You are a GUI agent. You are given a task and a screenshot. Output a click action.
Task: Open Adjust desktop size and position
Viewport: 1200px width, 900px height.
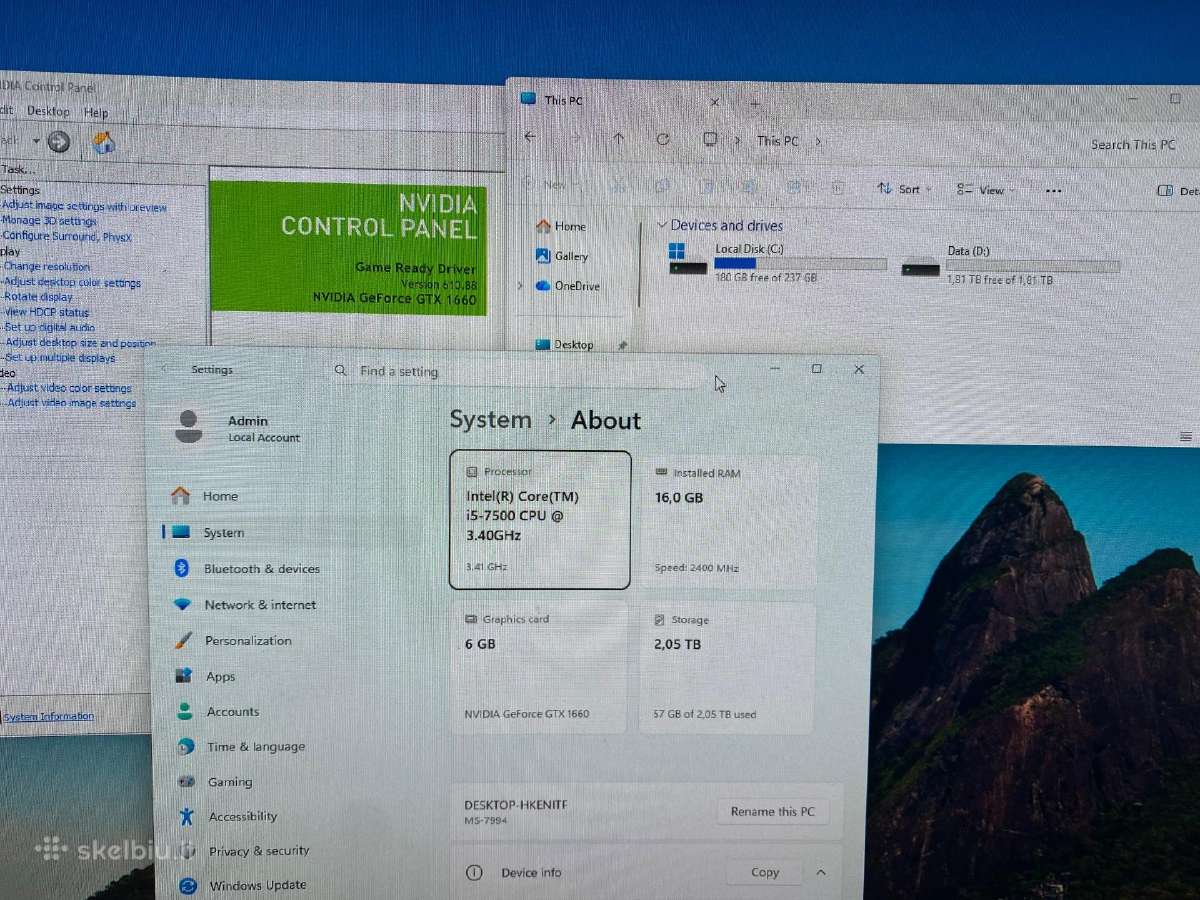click(x=80, y=343)
